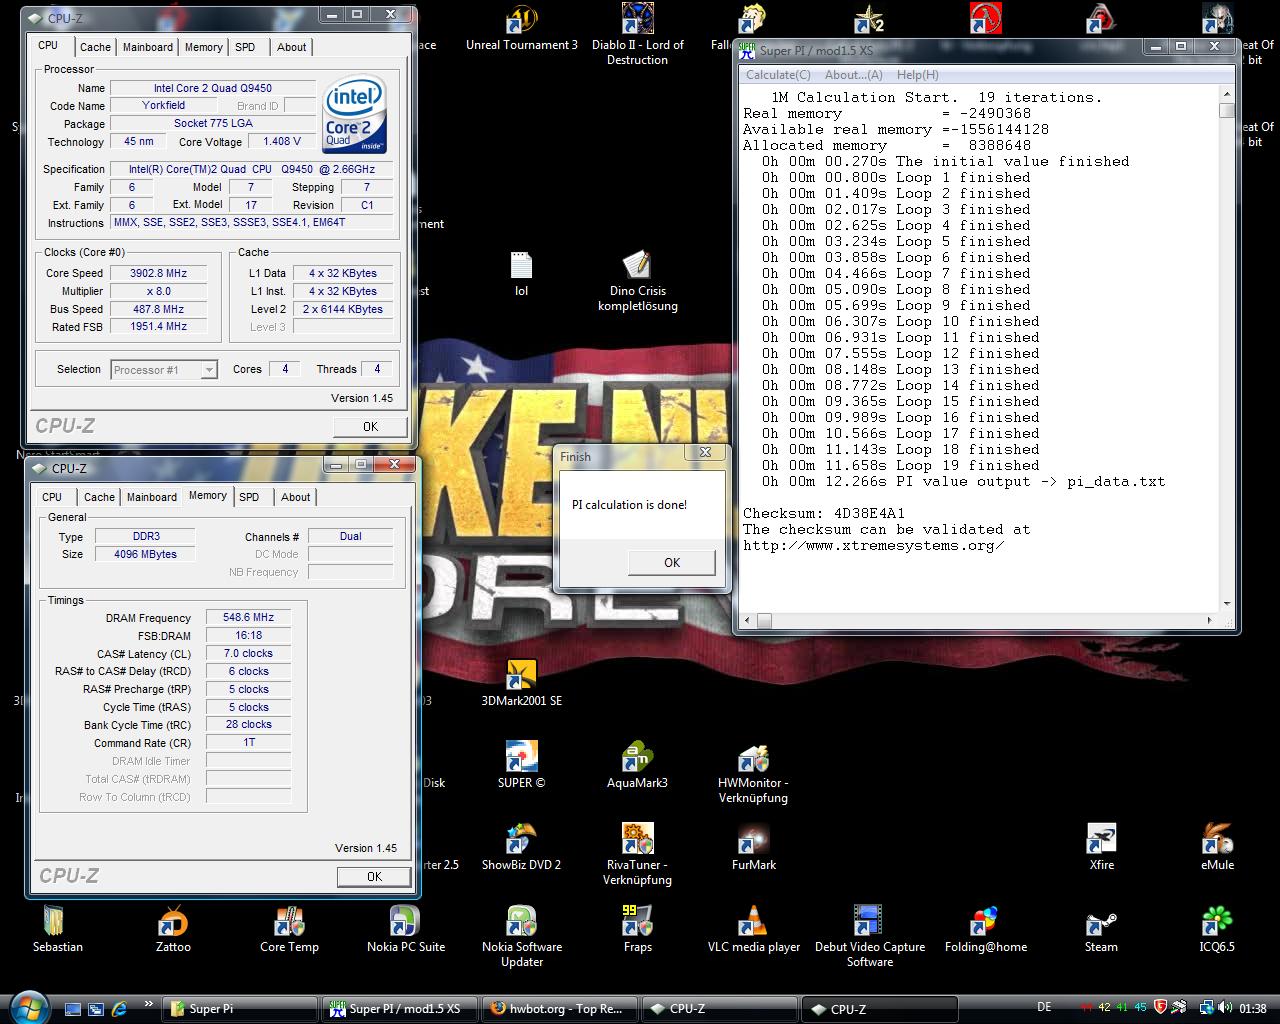Image resolution: width=1280 pixels, height=1024 pixels.
Task: Click the Multiplier x 8.0 value
Action: pos(159,291)
